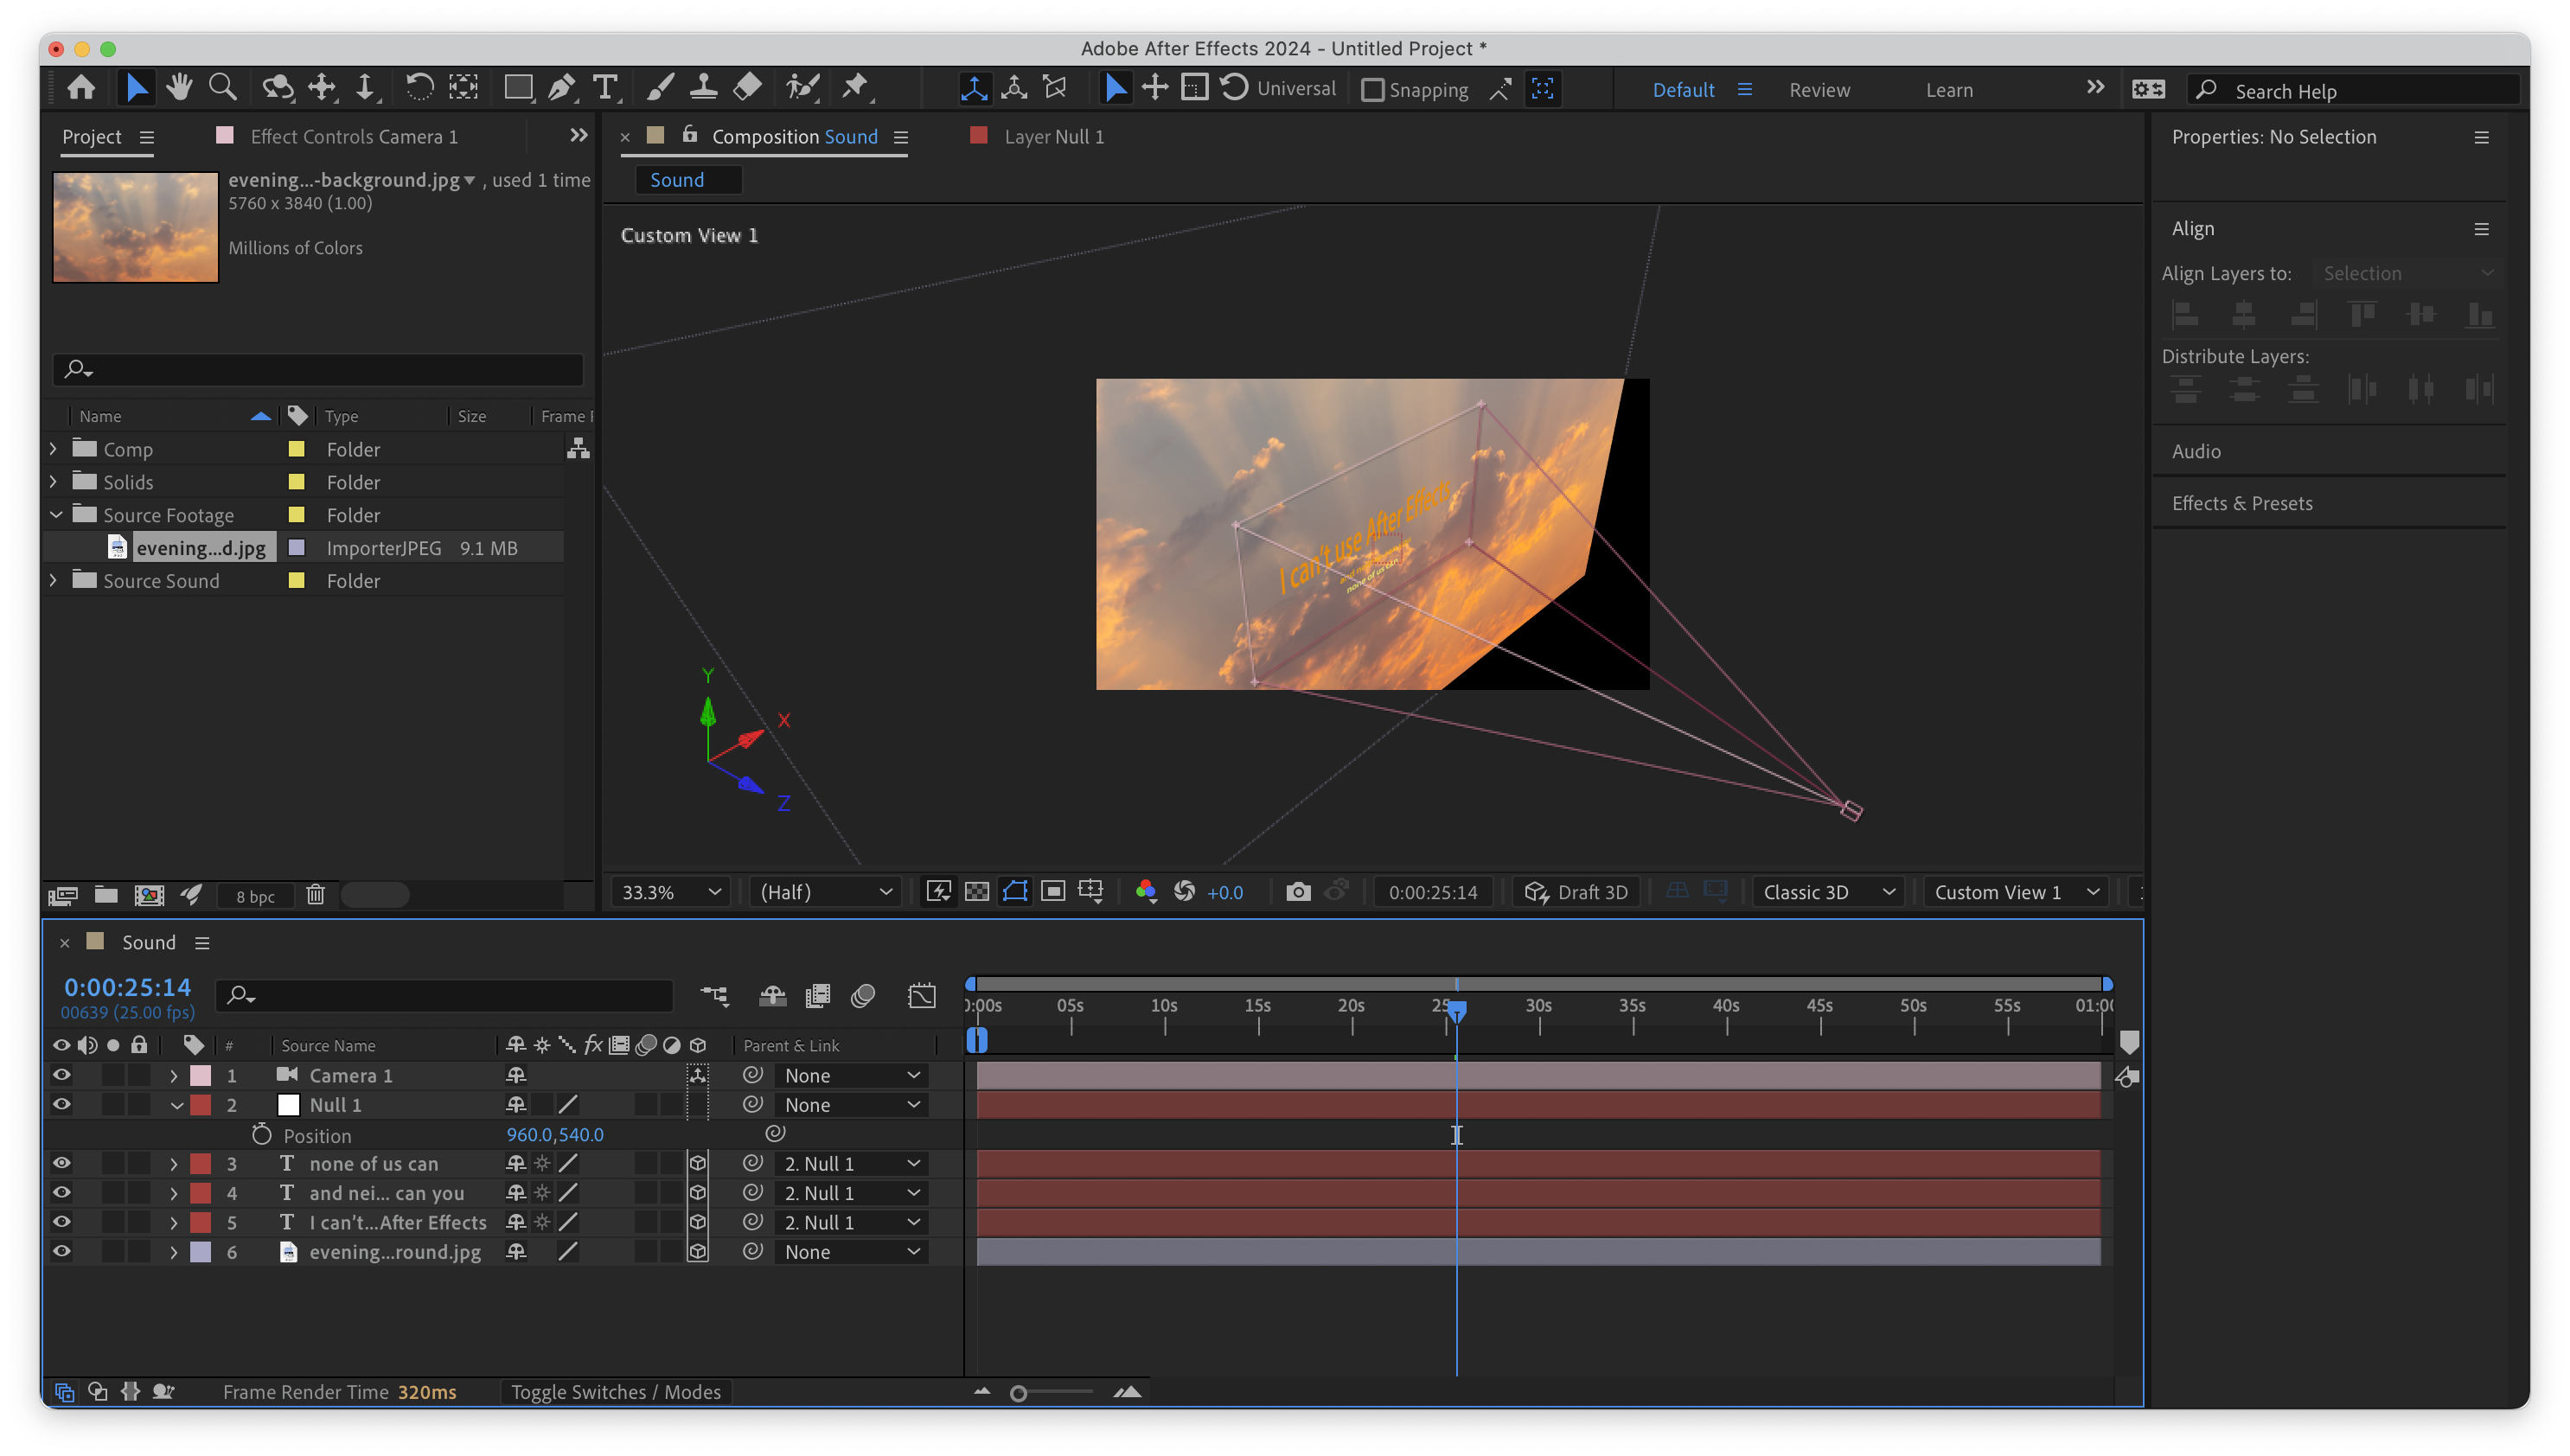Image resolution: width=2570 pixels, height=1456 pixels.
Task: Click the Take Snapshot camera icon
Action: 1297,892
